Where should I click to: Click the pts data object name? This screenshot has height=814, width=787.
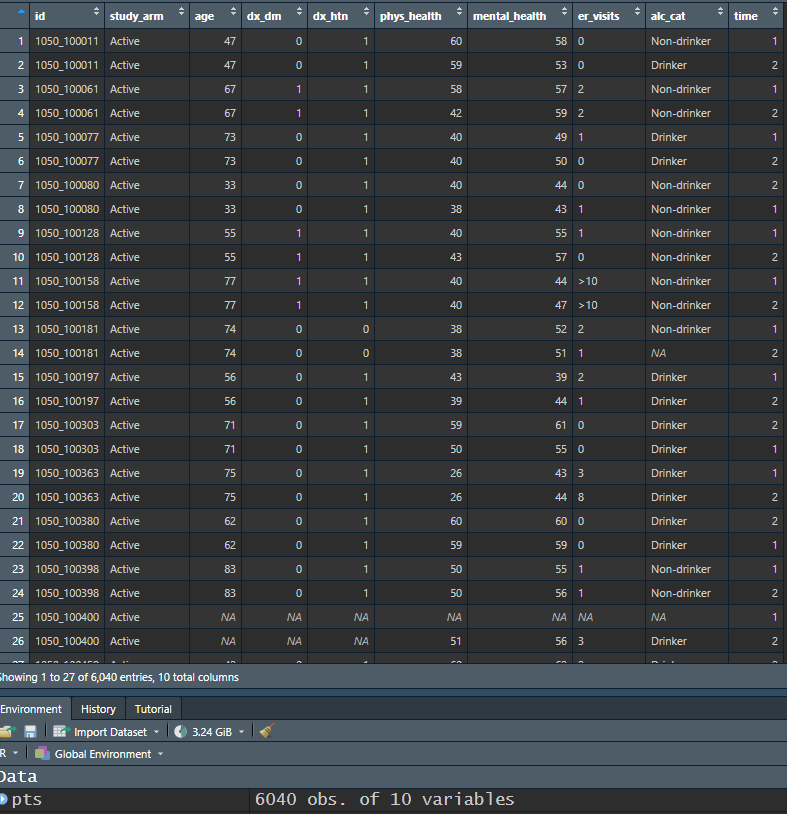click(x=26, y=799)
